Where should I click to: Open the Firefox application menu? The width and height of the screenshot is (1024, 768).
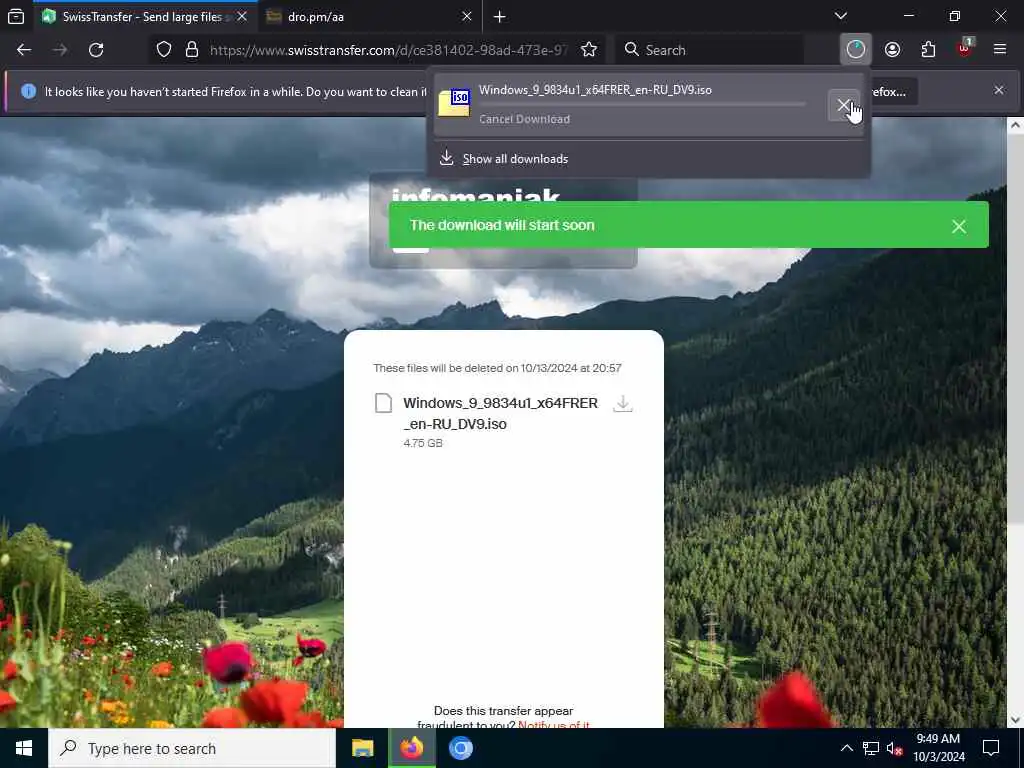coord(1000,50)
